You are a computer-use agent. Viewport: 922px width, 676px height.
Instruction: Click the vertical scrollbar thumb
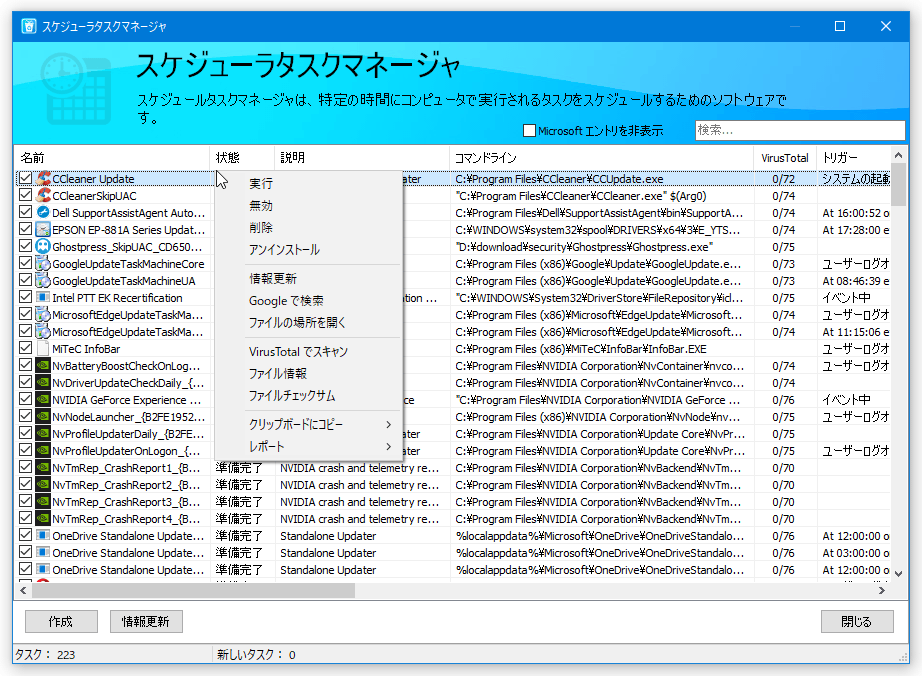point(898,185)
